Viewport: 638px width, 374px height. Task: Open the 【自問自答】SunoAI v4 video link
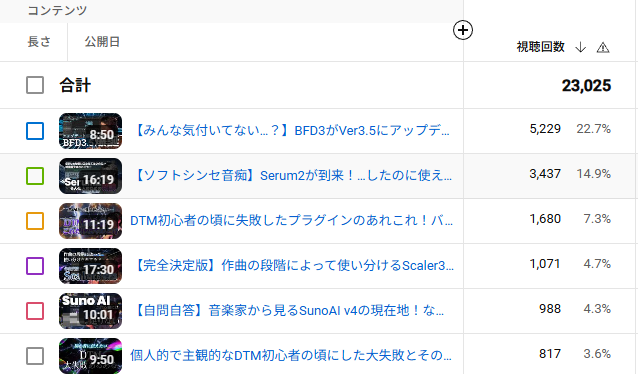(288, 311)
